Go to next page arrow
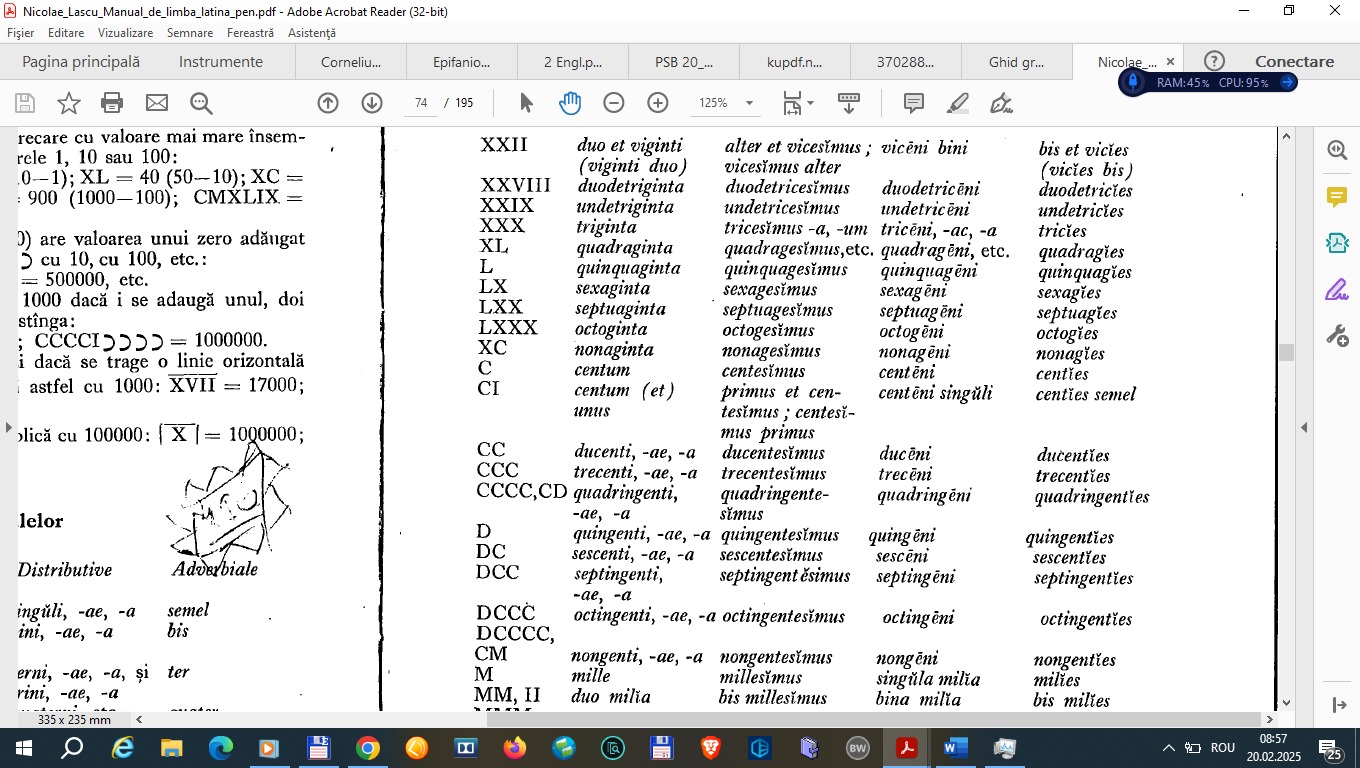The image size is (1360, 768). 372,103
